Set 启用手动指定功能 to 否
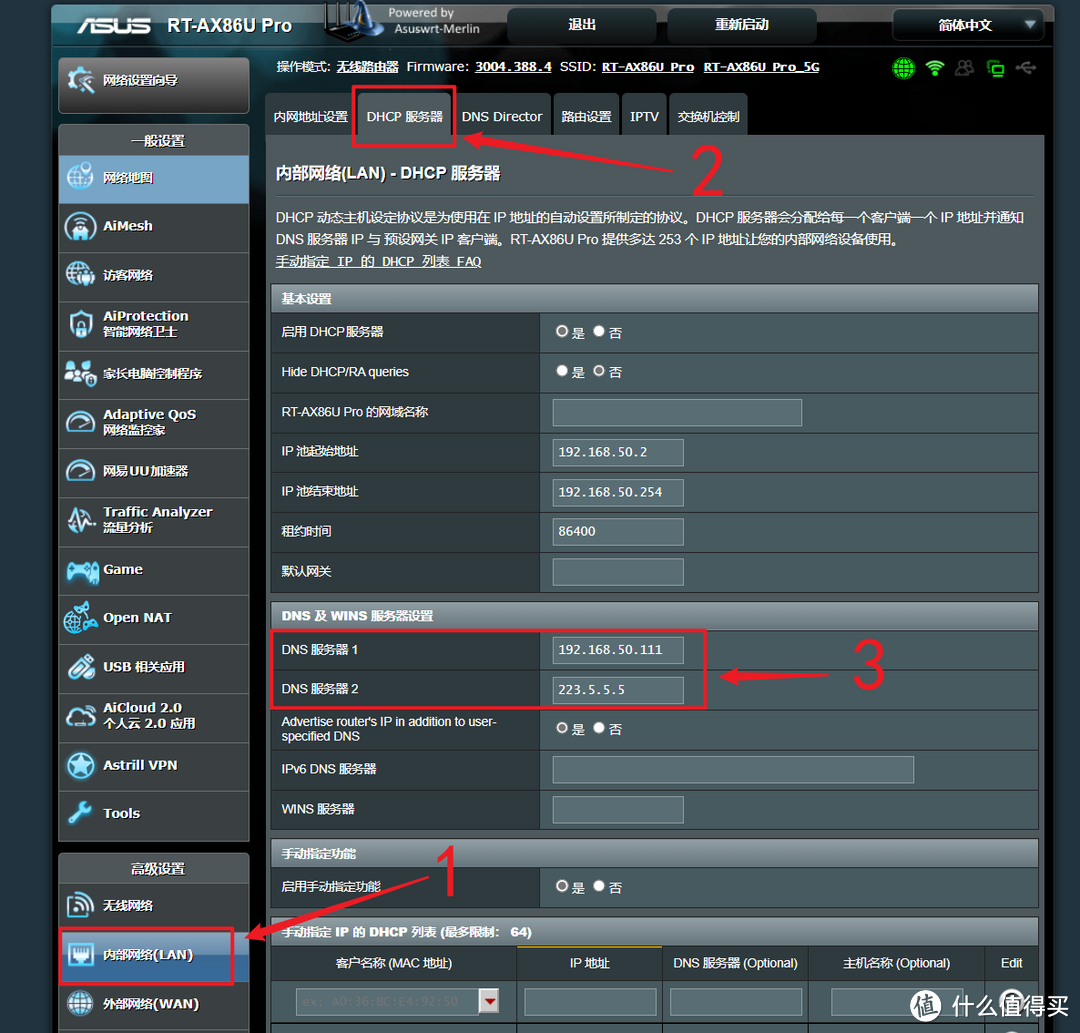Screen dimensions: 1080x1033 599,886
